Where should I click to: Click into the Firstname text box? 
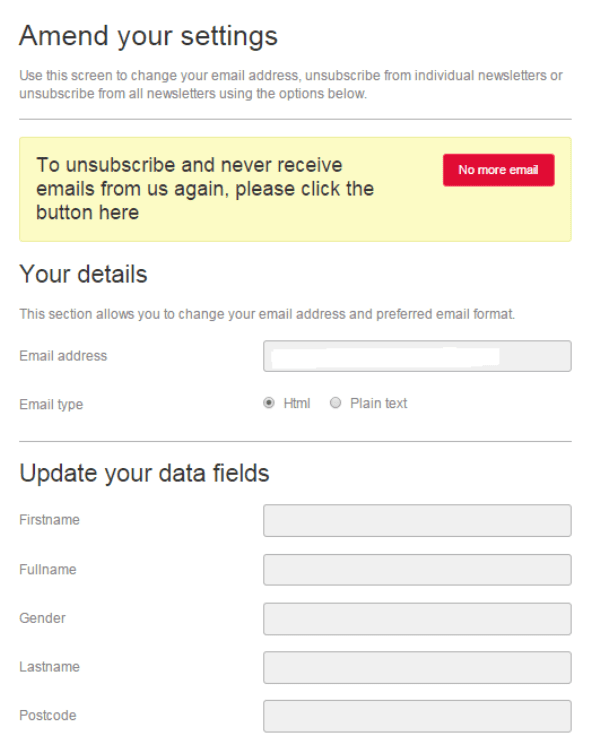(417, 521)
